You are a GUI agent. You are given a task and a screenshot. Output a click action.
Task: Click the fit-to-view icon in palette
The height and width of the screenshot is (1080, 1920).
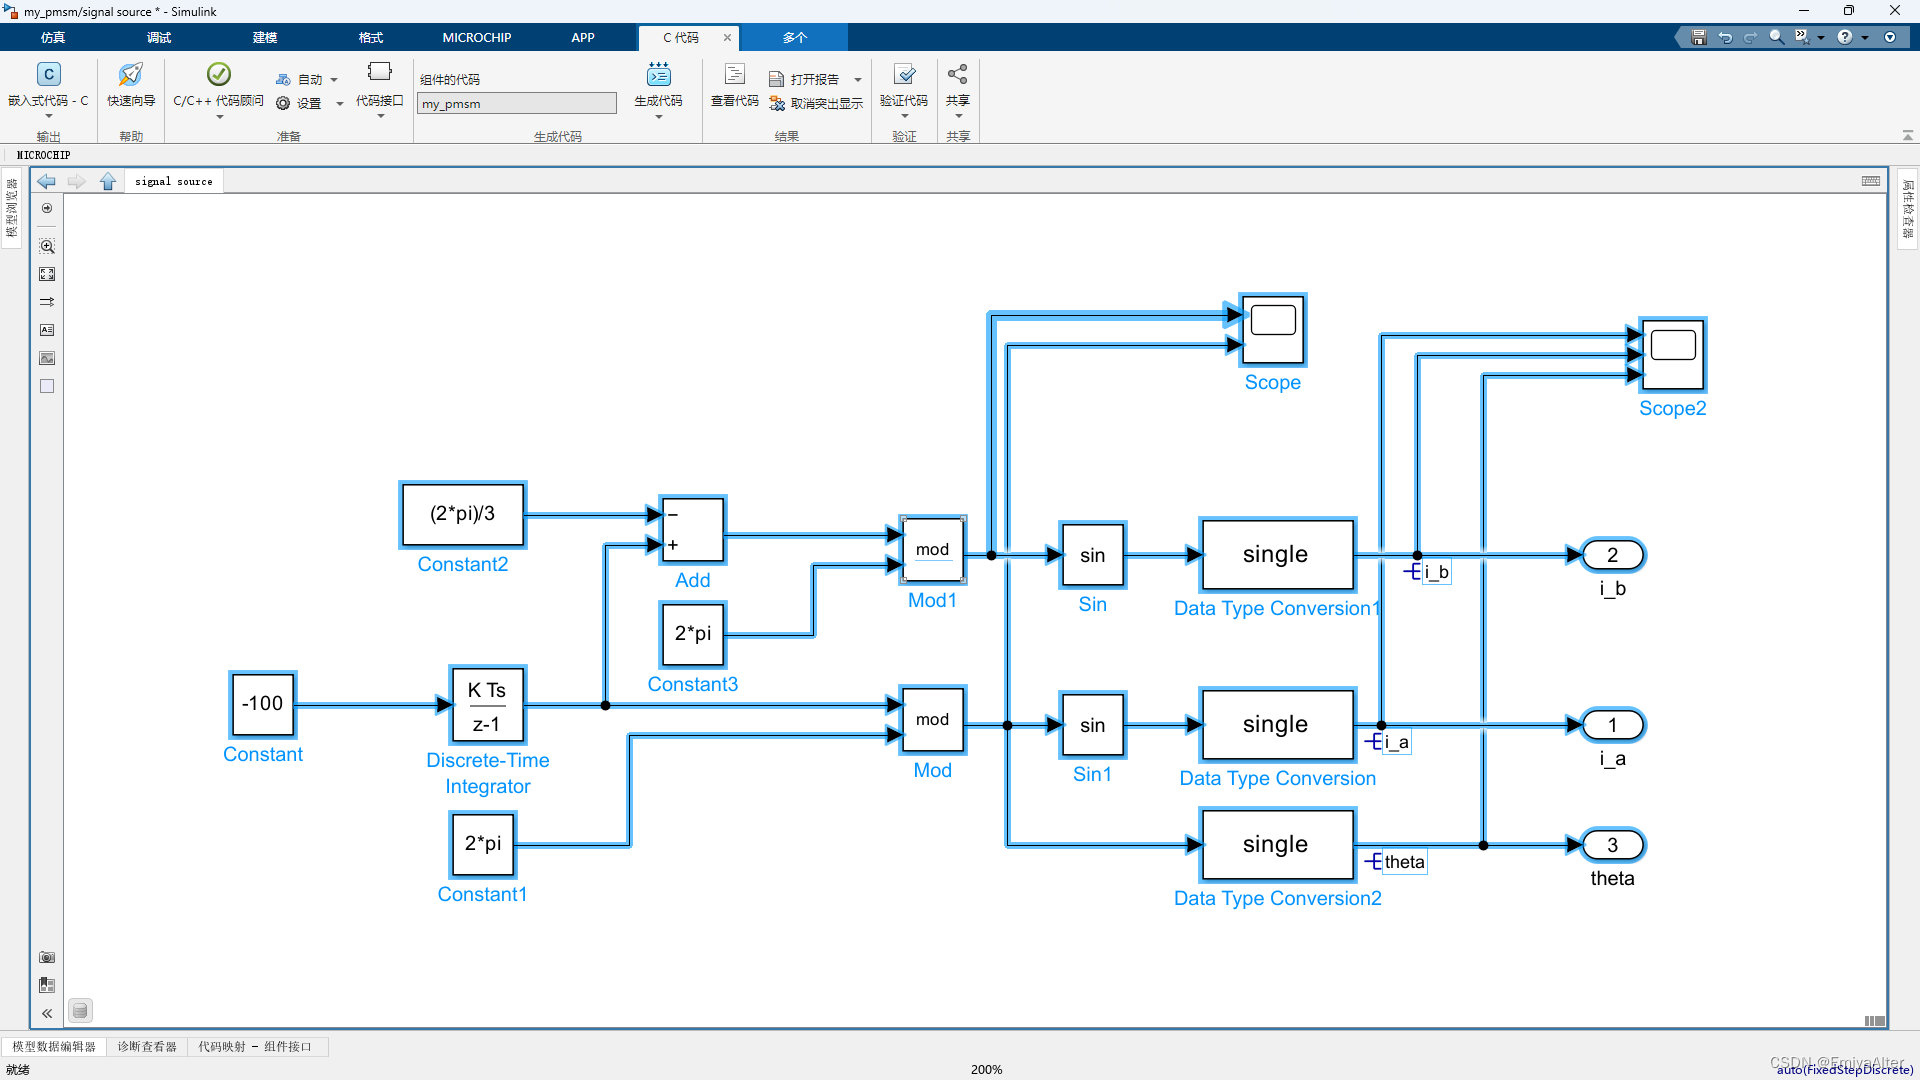click(47, 274)
